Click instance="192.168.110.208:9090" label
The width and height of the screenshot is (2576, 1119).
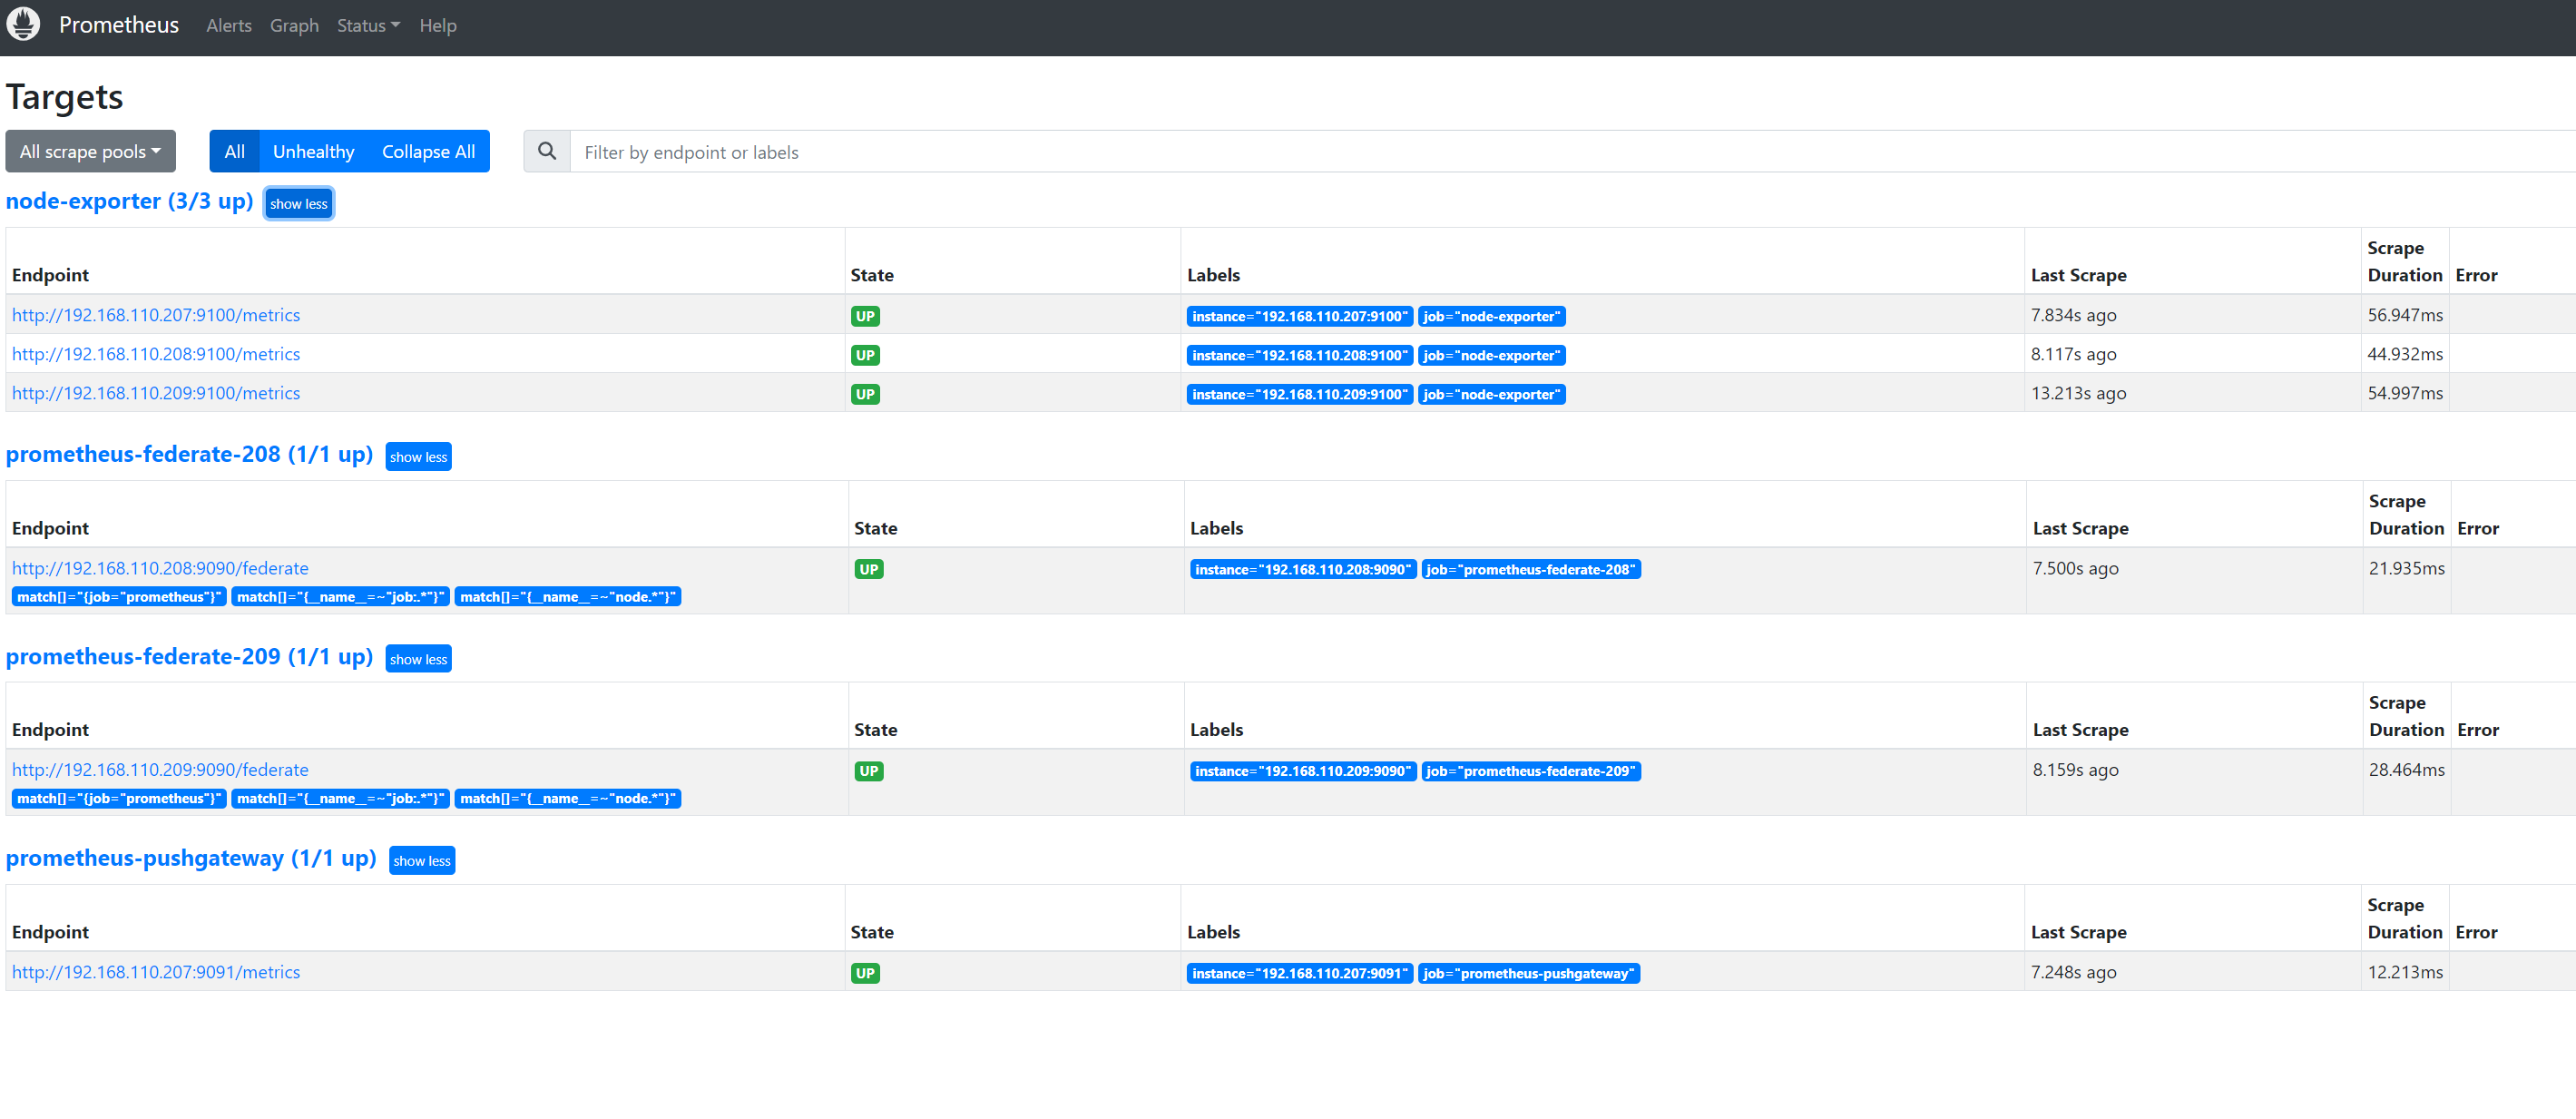pyautogui.click(x=1302, y=569)
